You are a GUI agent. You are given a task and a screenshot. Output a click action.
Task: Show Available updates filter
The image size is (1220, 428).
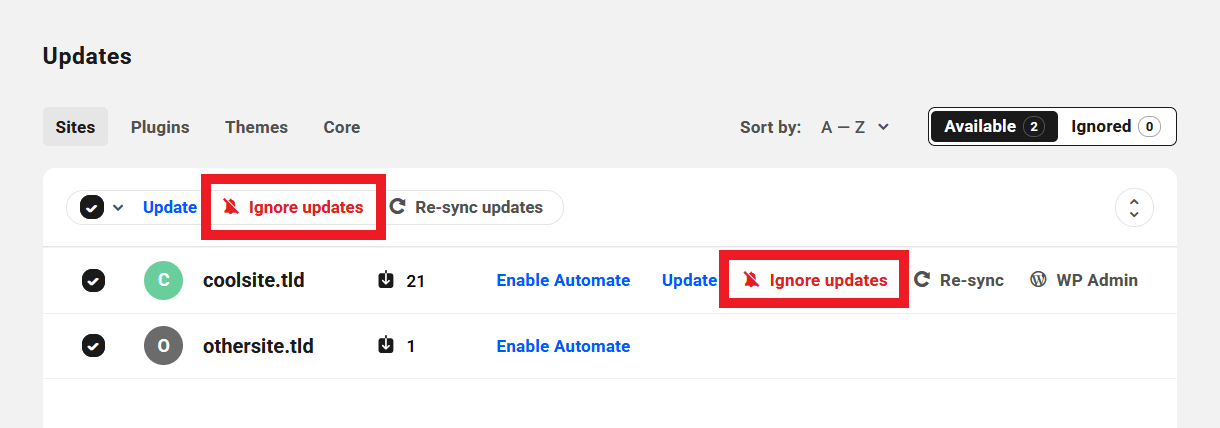tap(994, 126)
